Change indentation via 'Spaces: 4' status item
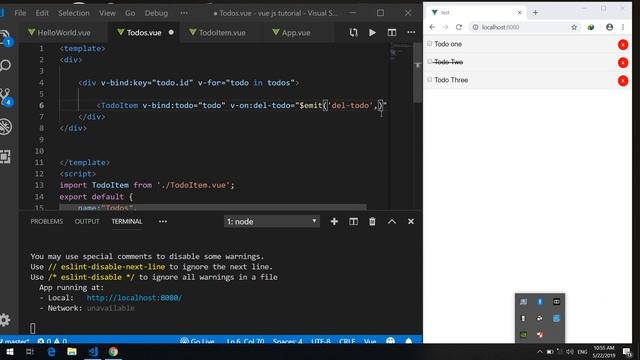Viewport: 640px width, 360px height. tap(287, 341)
